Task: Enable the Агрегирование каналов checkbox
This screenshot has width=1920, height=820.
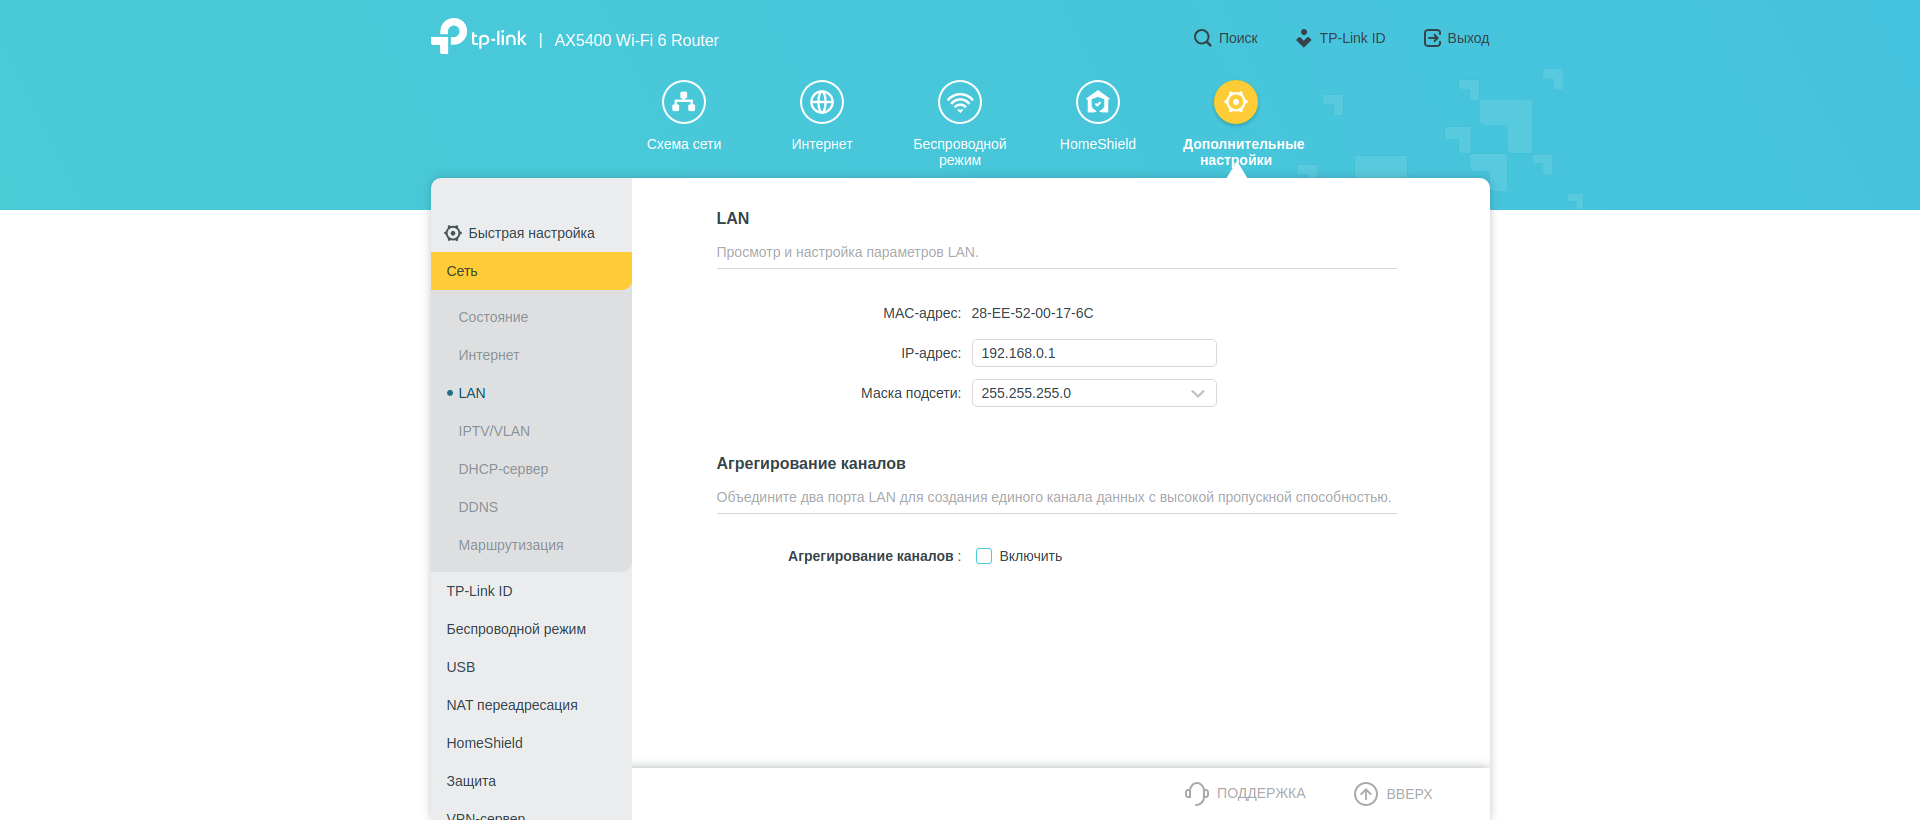Action: 984,556
